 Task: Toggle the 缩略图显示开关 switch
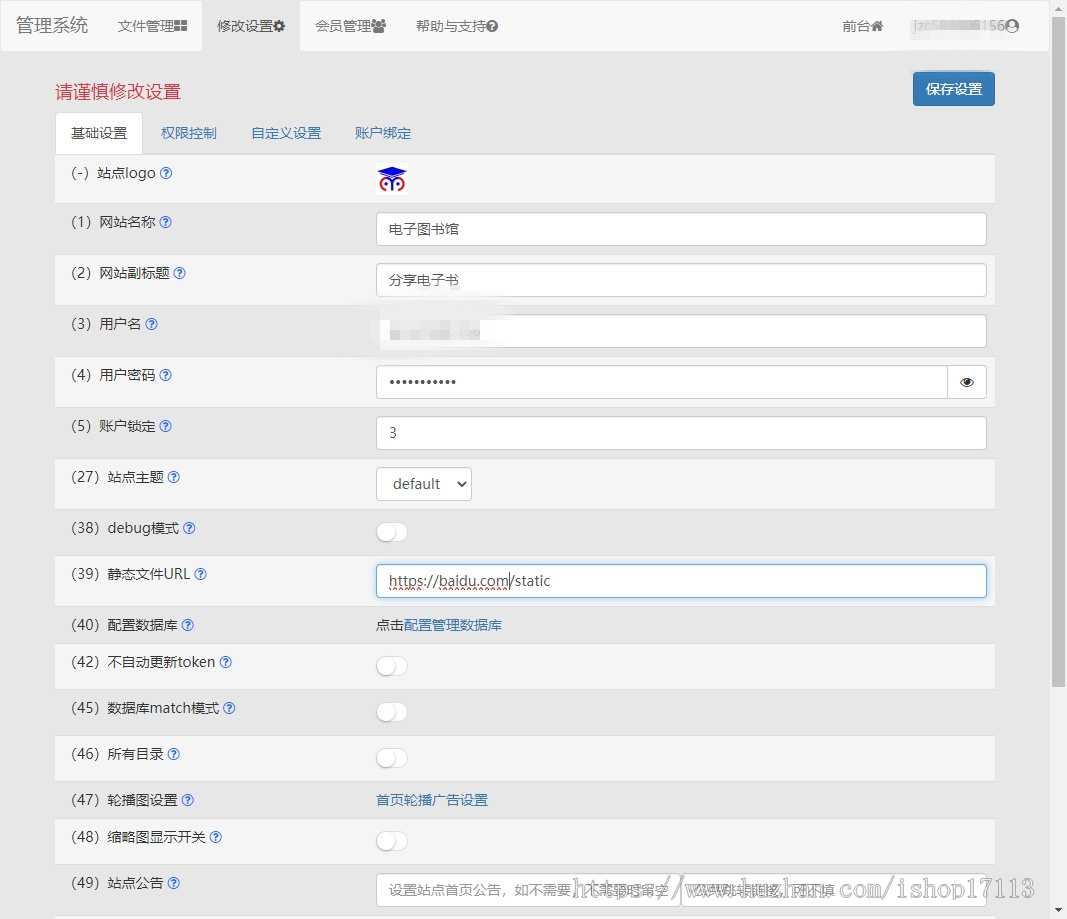(392, 841)
